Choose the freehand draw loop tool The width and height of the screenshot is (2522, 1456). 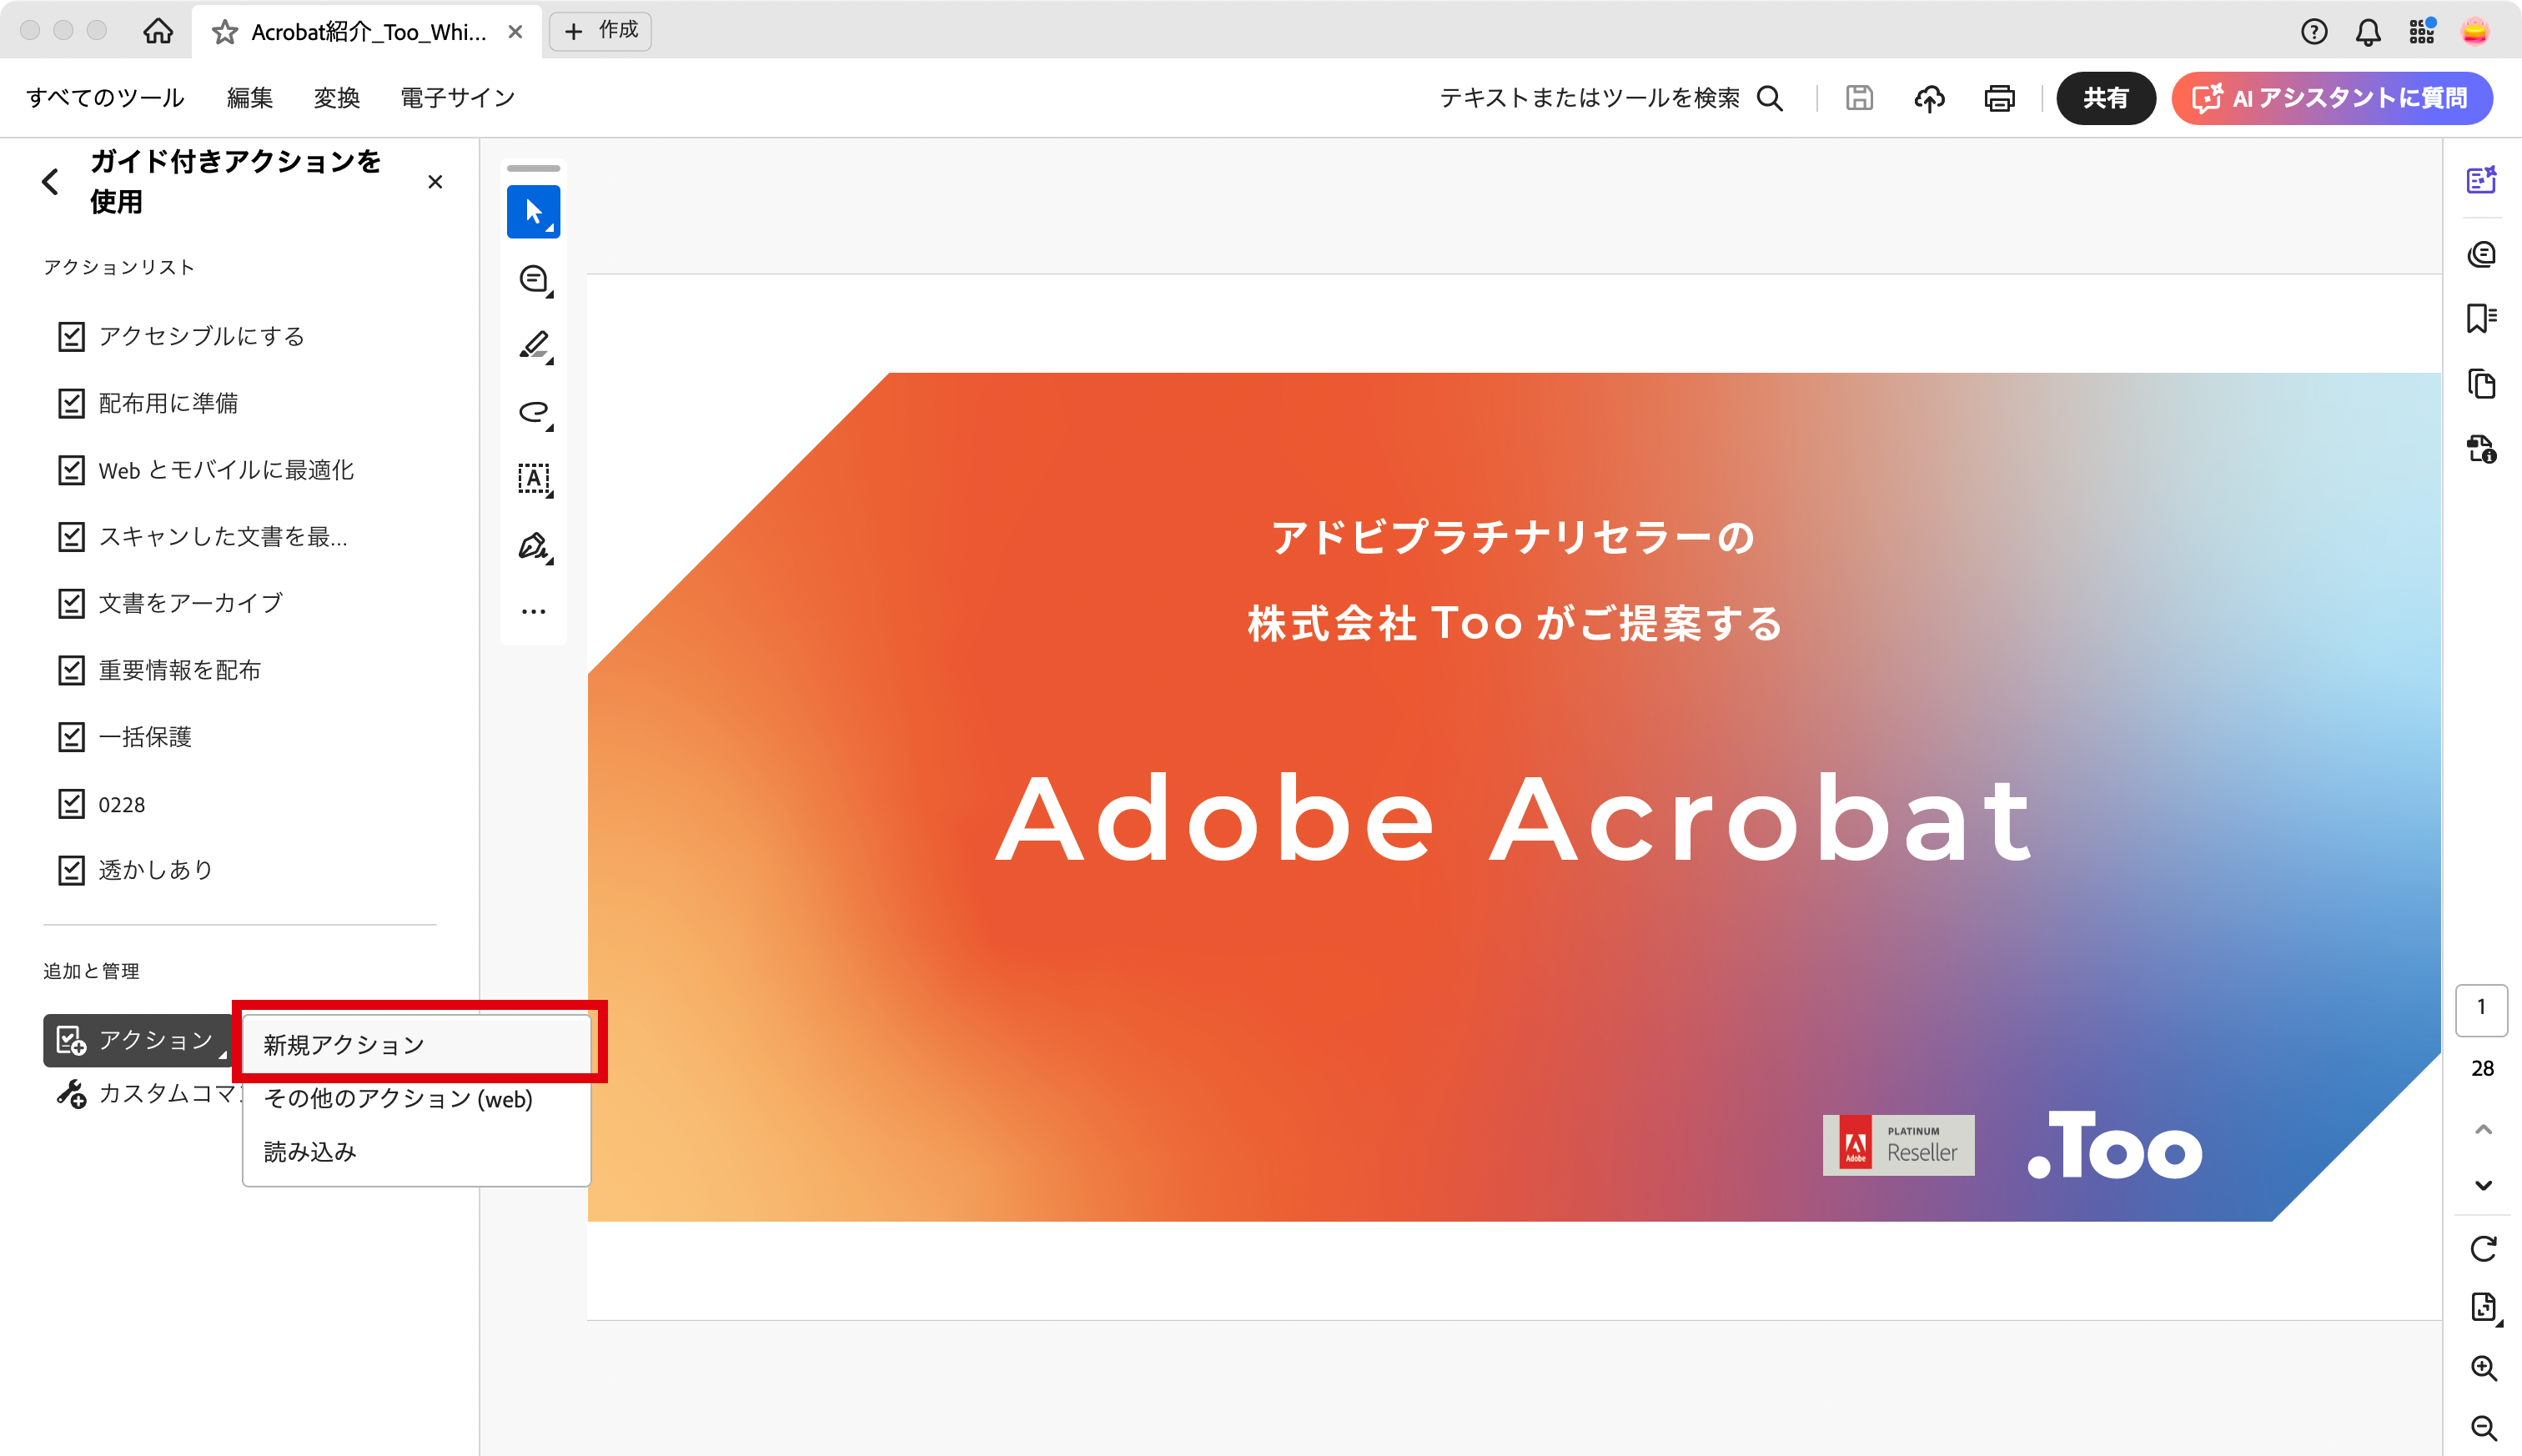click(534, 412)
